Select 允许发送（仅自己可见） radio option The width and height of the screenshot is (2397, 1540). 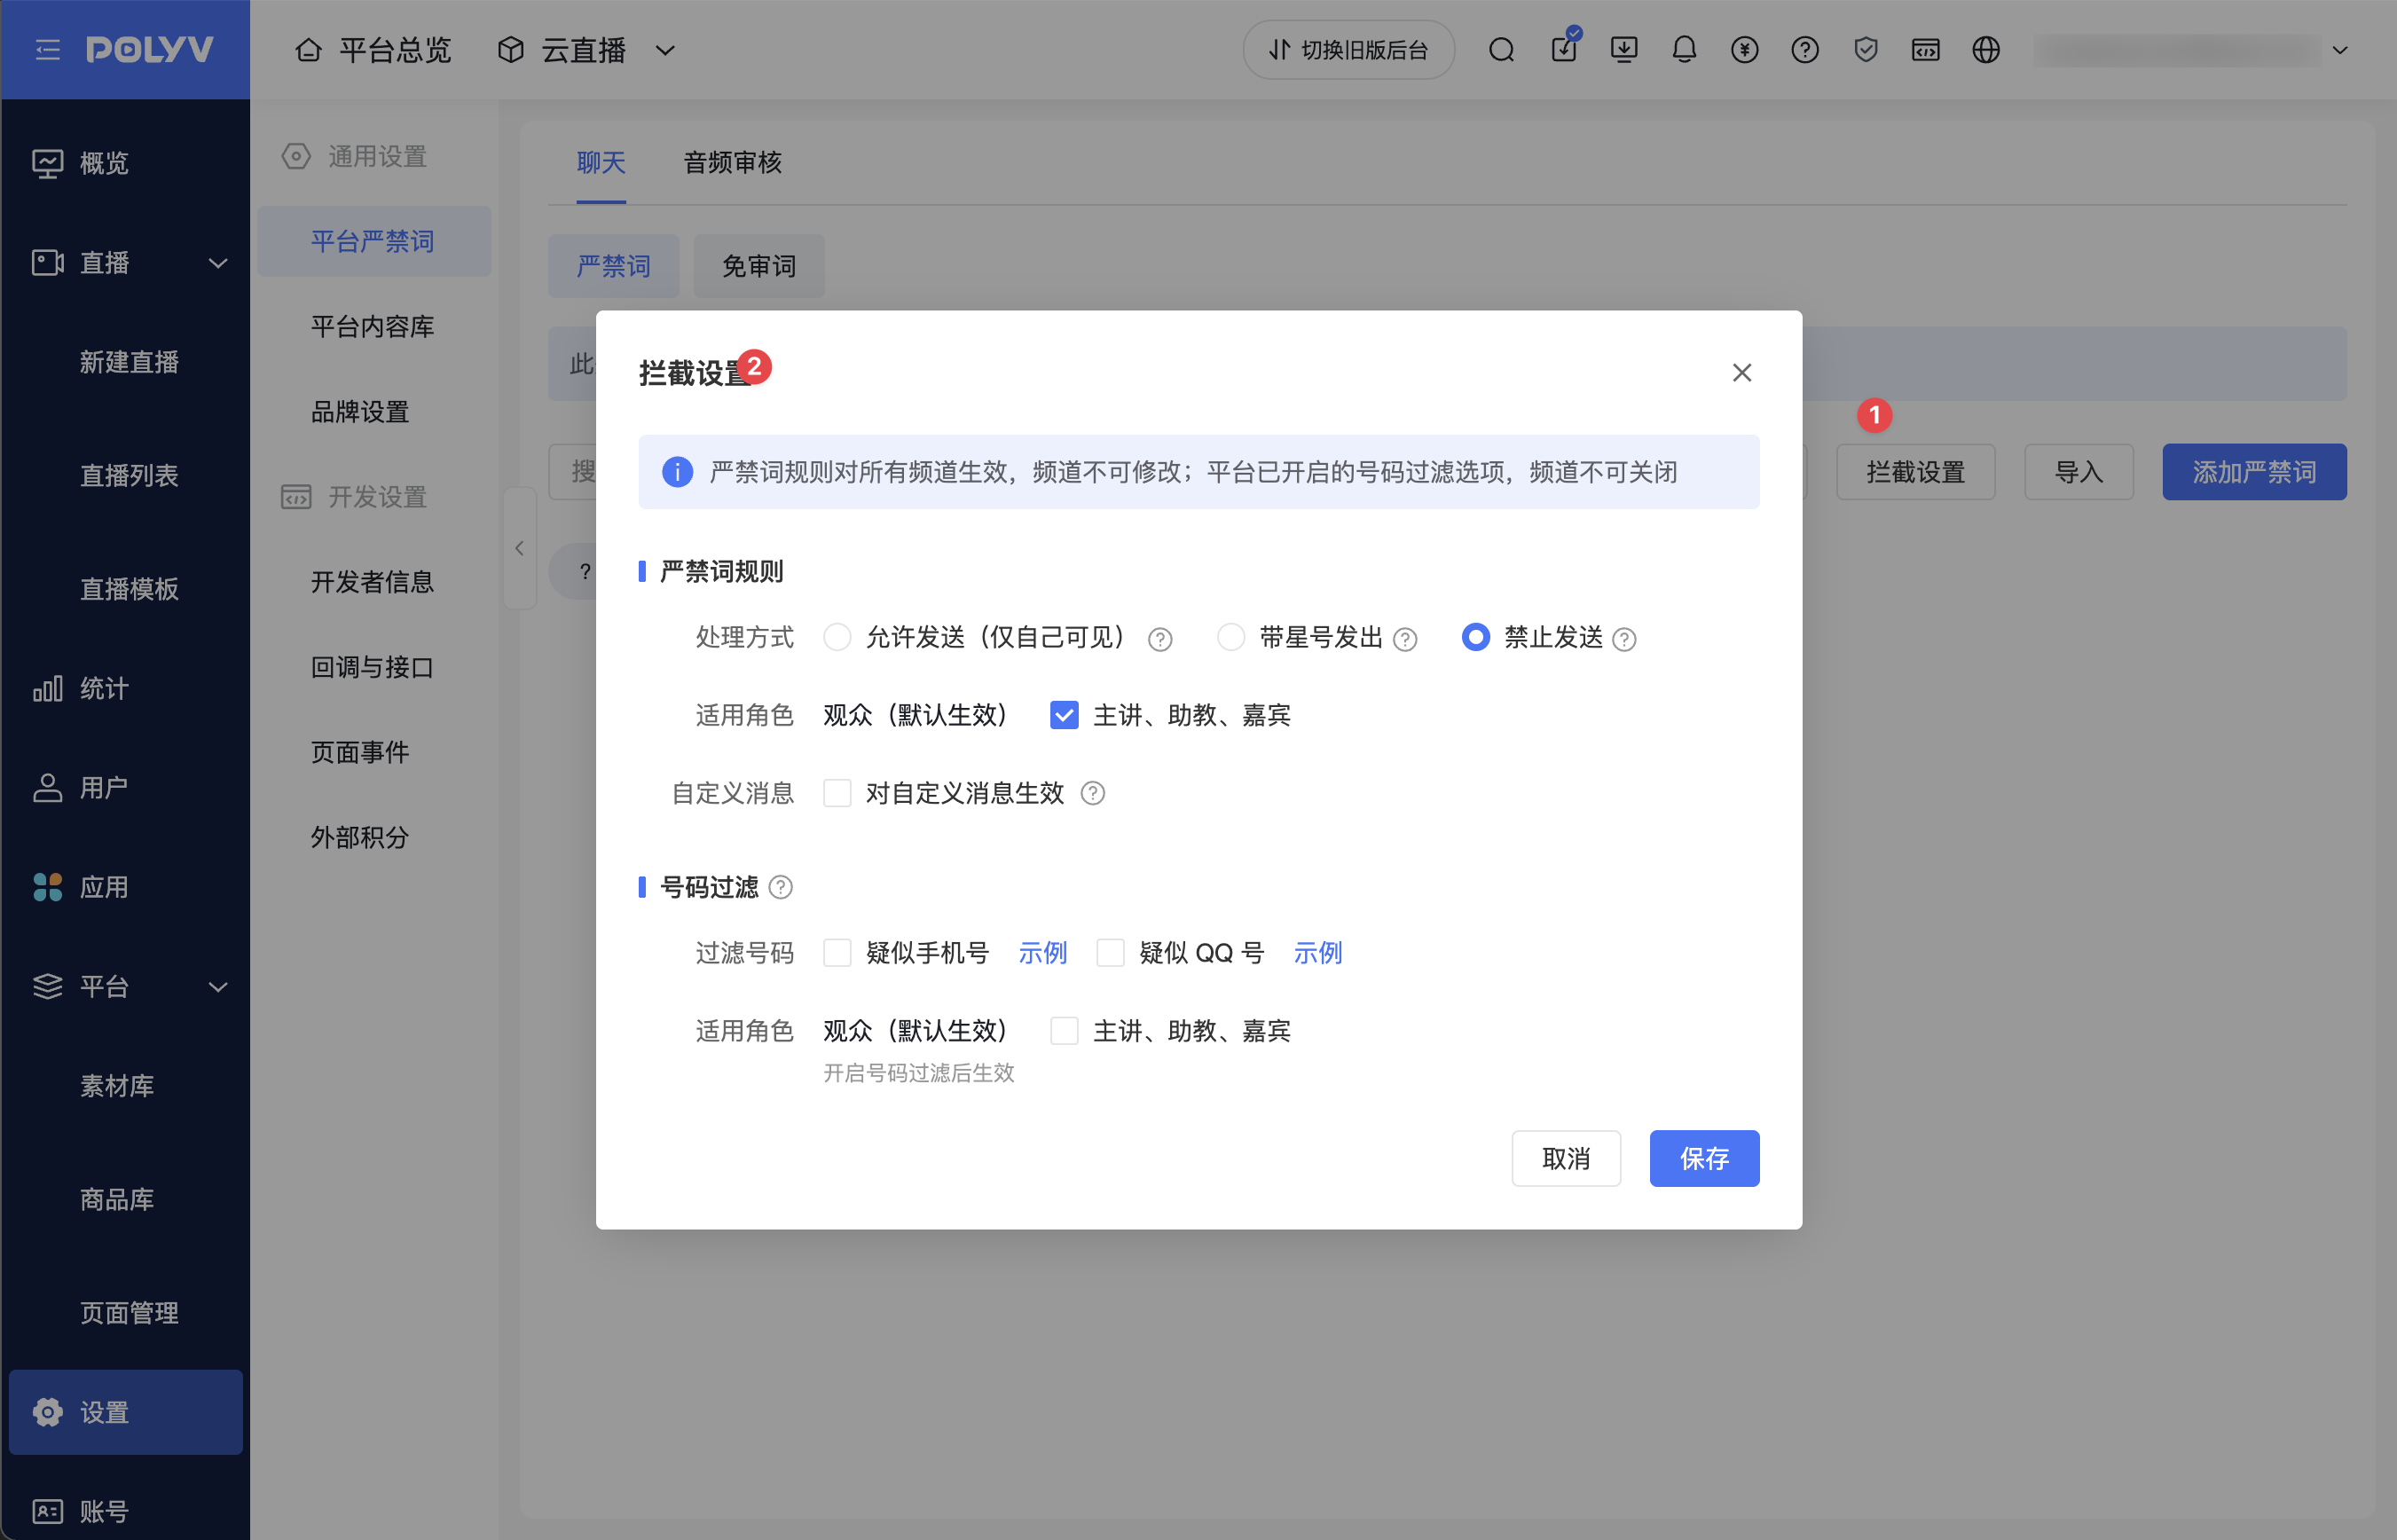click(x=837, y=637)
